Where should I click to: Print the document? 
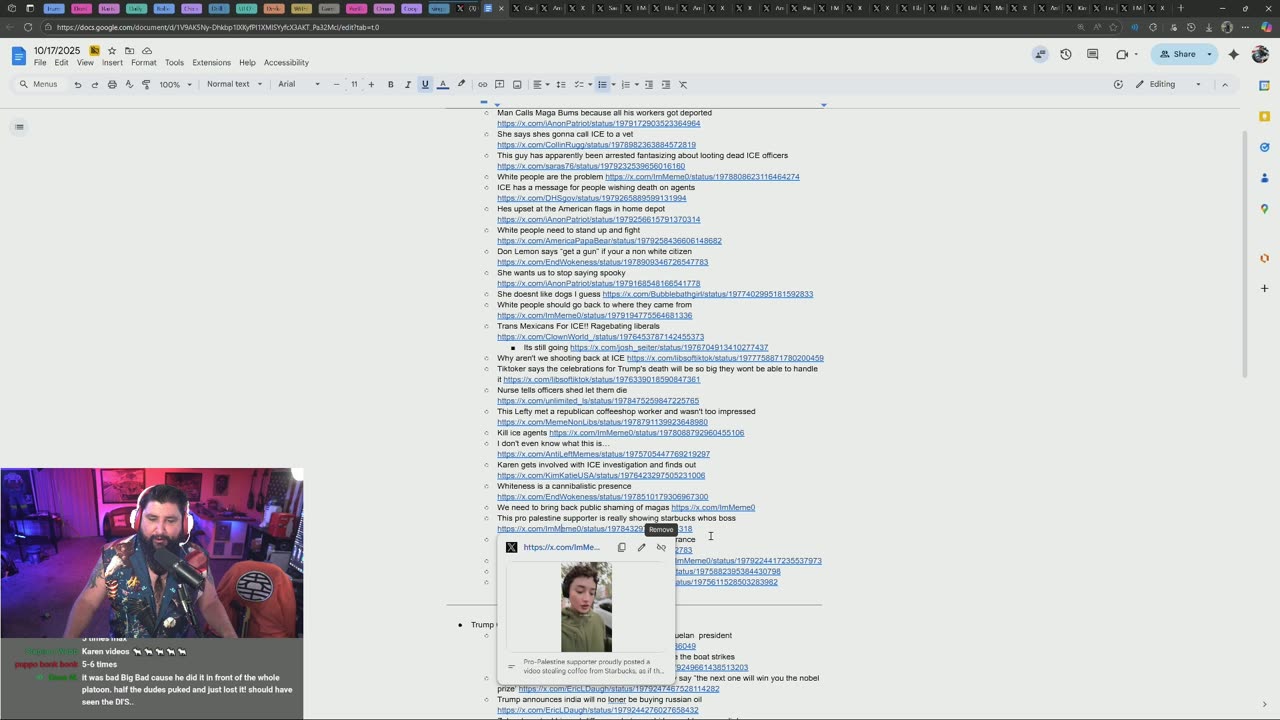(x=112, y=85)
